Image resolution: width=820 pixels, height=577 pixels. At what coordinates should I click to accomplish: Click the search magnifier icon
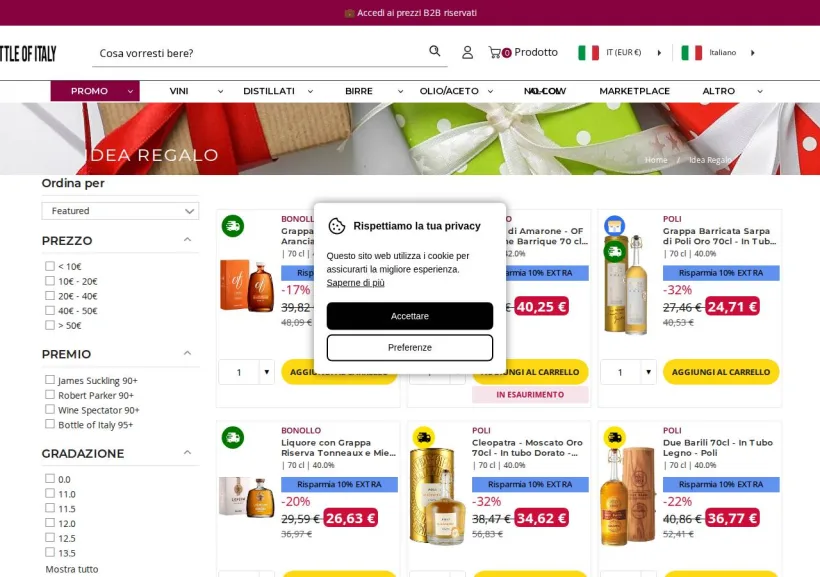point(435,51)
